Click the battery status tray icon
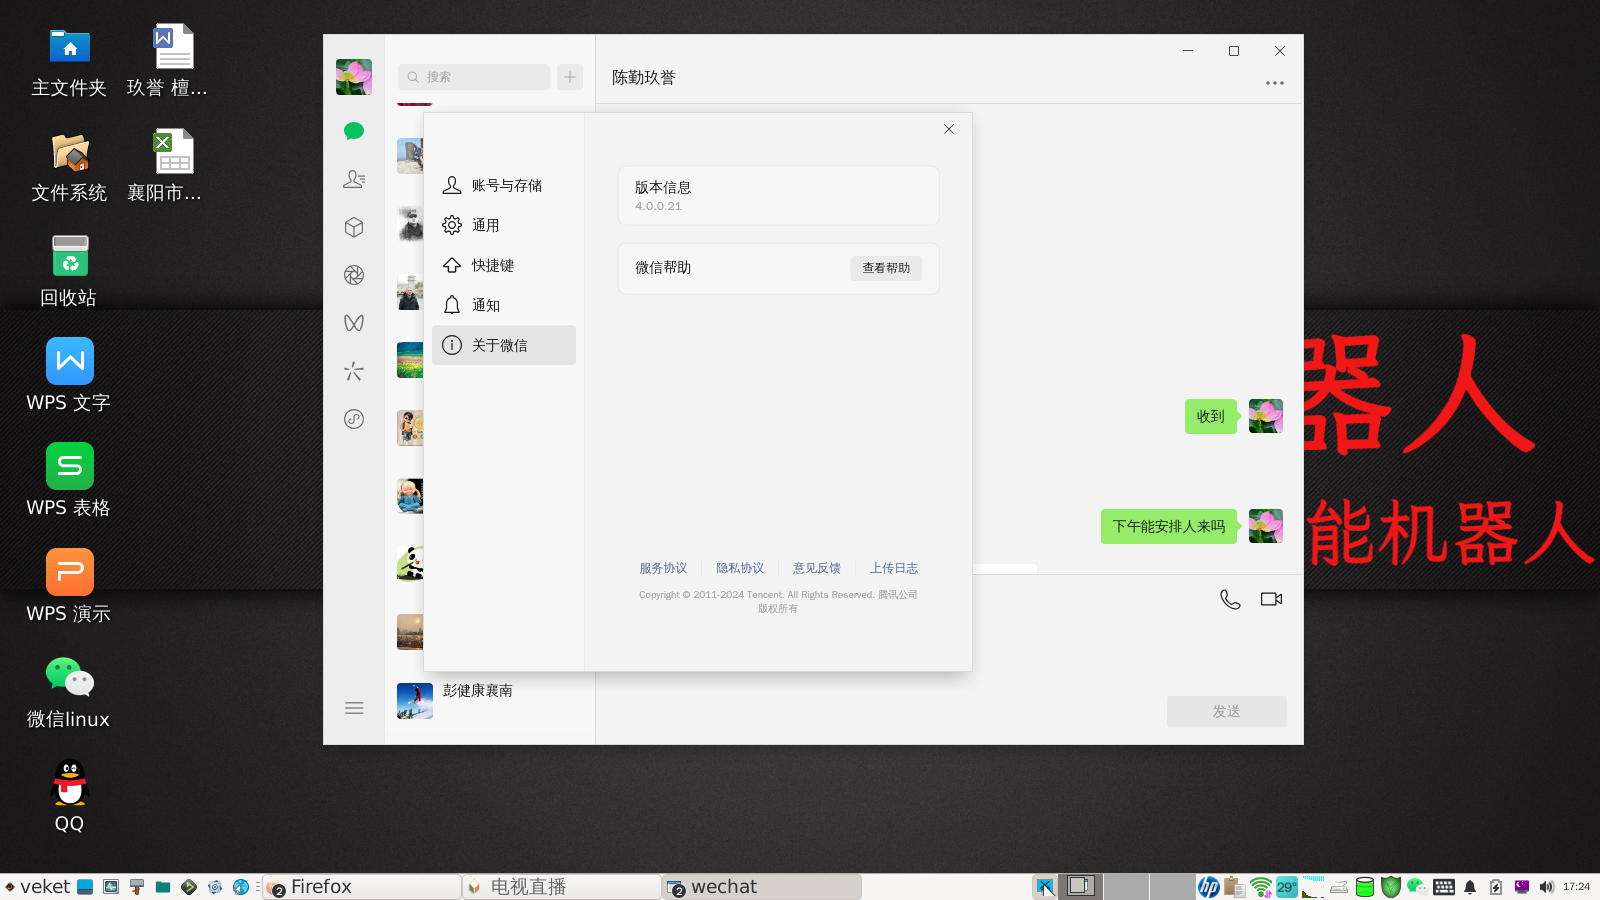Viewport: 1600px width, 900px height. [1496, 887]
